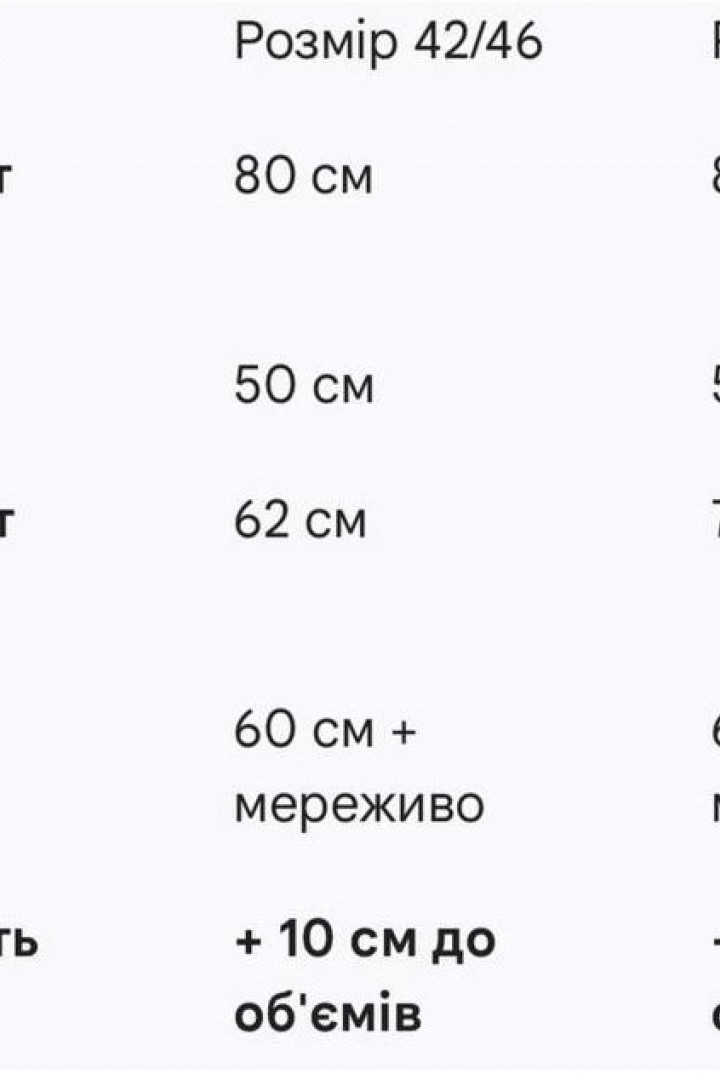Click the cut-off bold label beside "80 см"
This screenshot has width=720, height=1080.
click(x=12, y=178)
